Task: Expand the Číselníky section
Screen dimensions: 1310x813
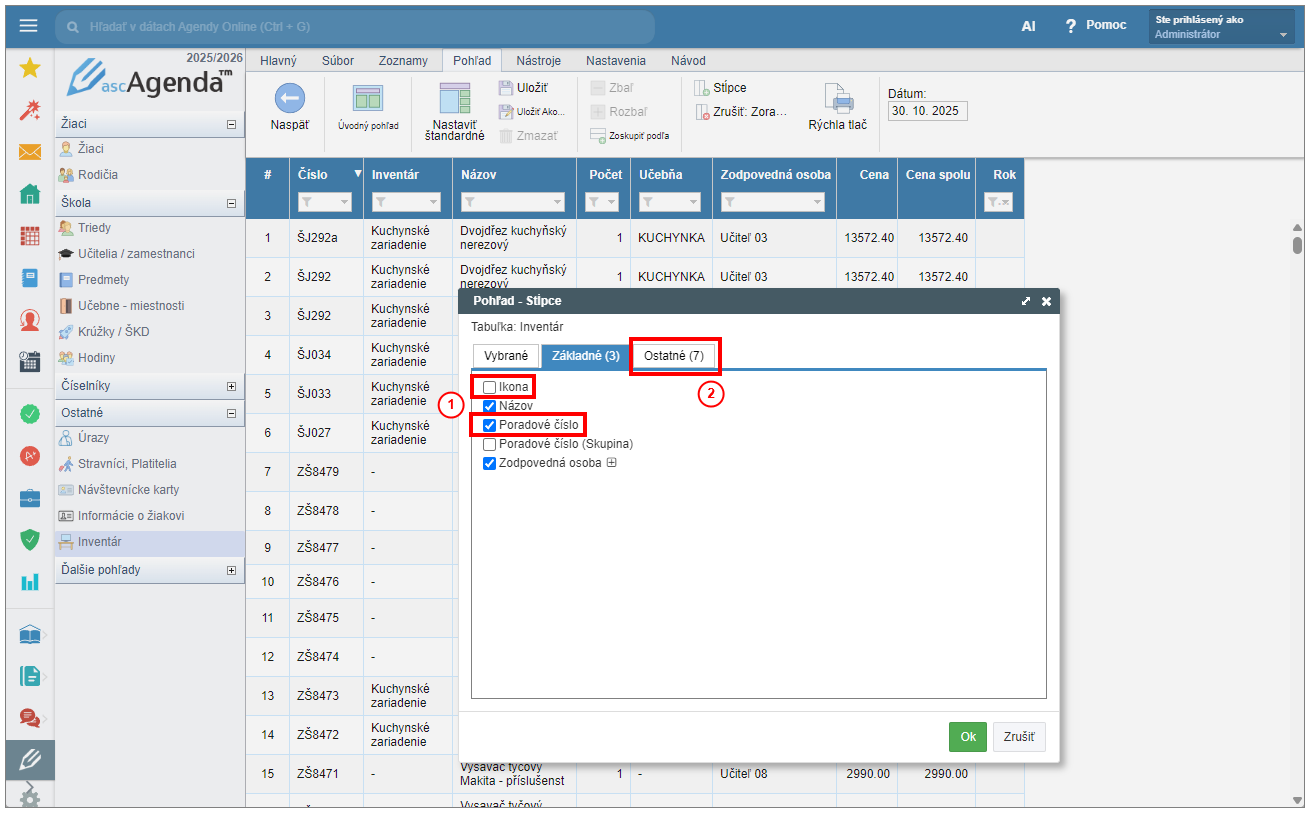Action: [x=232, y=386]
